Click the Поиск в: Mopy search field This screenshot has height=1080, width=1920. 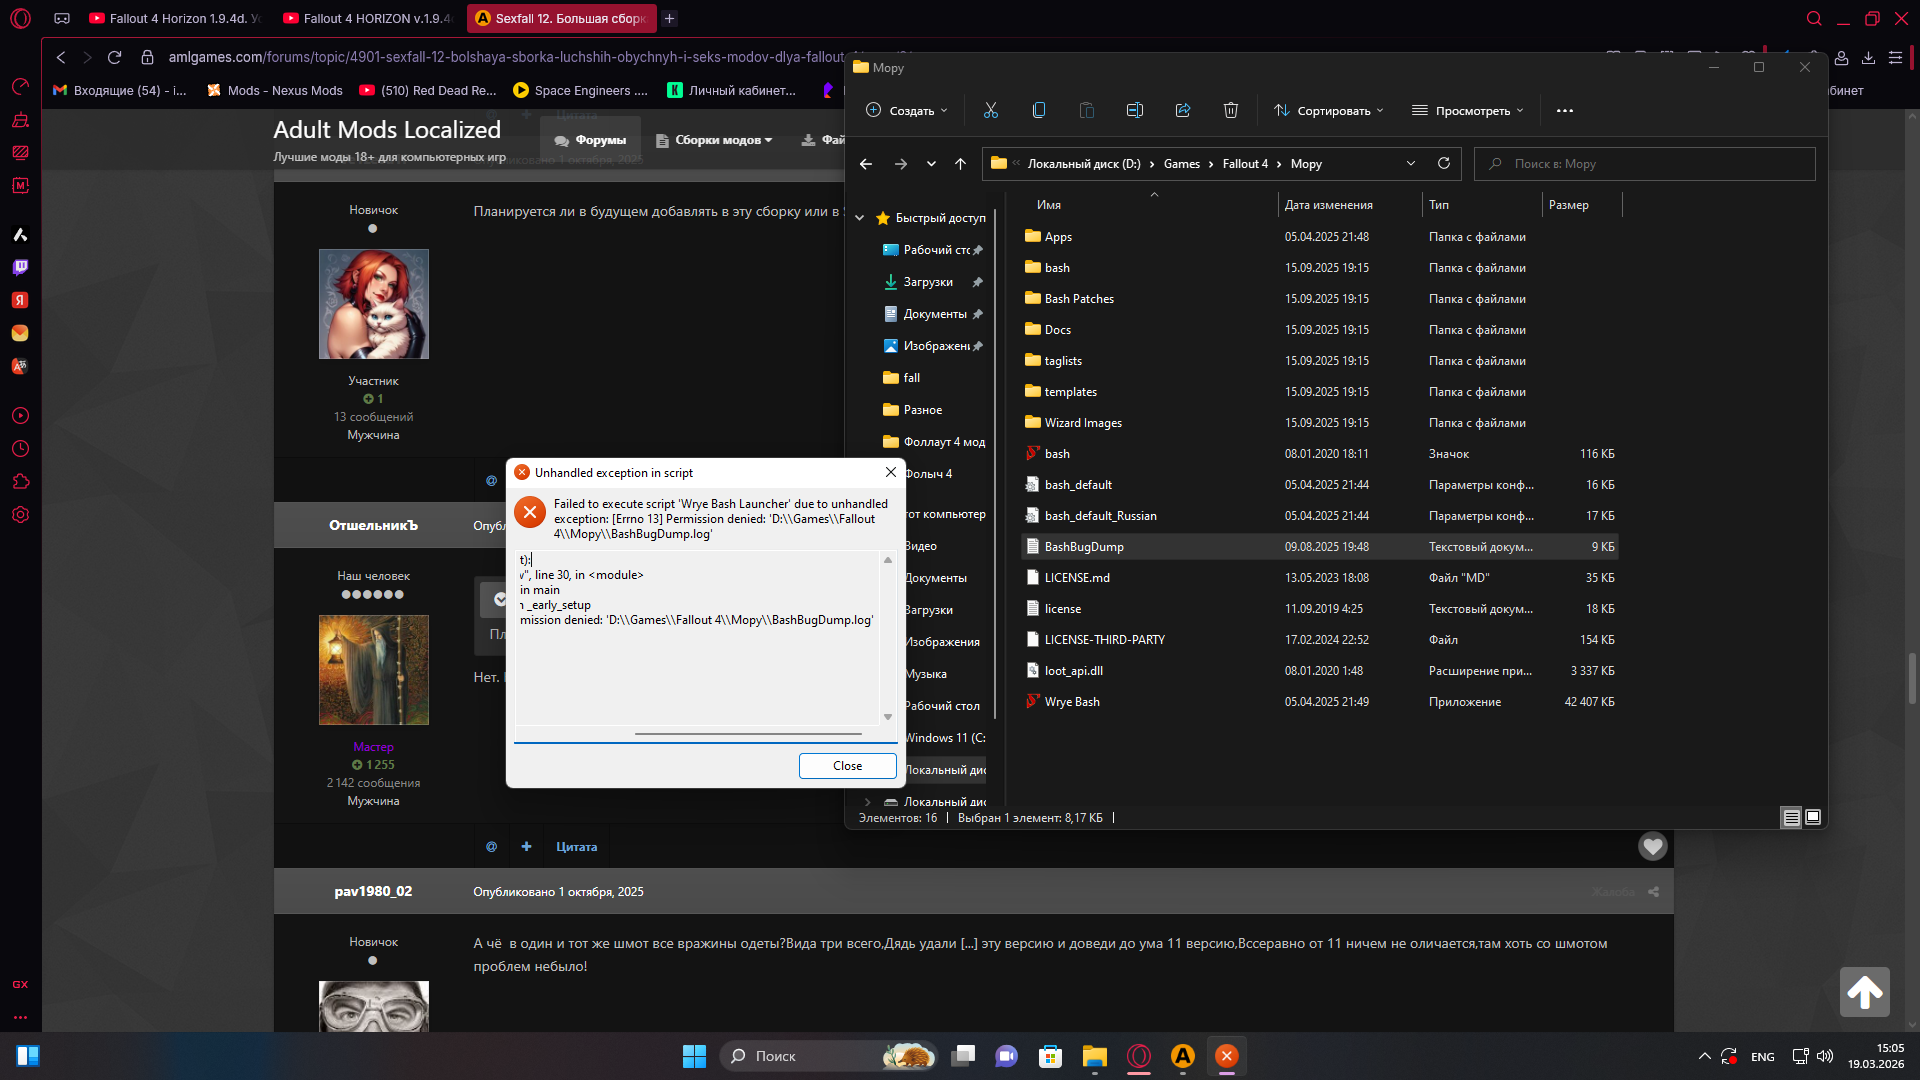(x=1645, y=163)
